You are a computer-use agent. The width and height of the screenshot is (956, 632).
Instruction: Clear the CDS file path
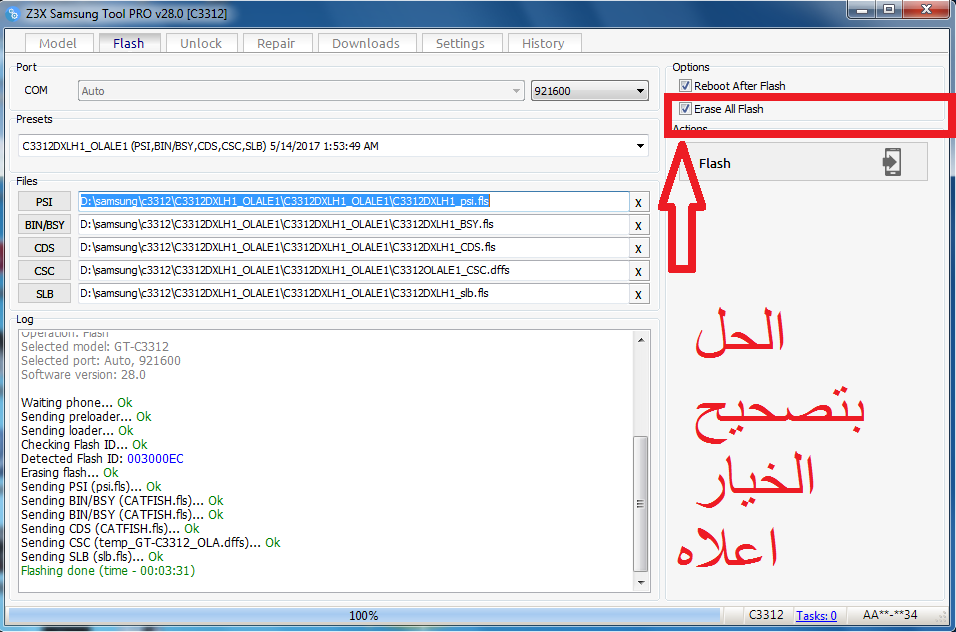click(638, 249)
